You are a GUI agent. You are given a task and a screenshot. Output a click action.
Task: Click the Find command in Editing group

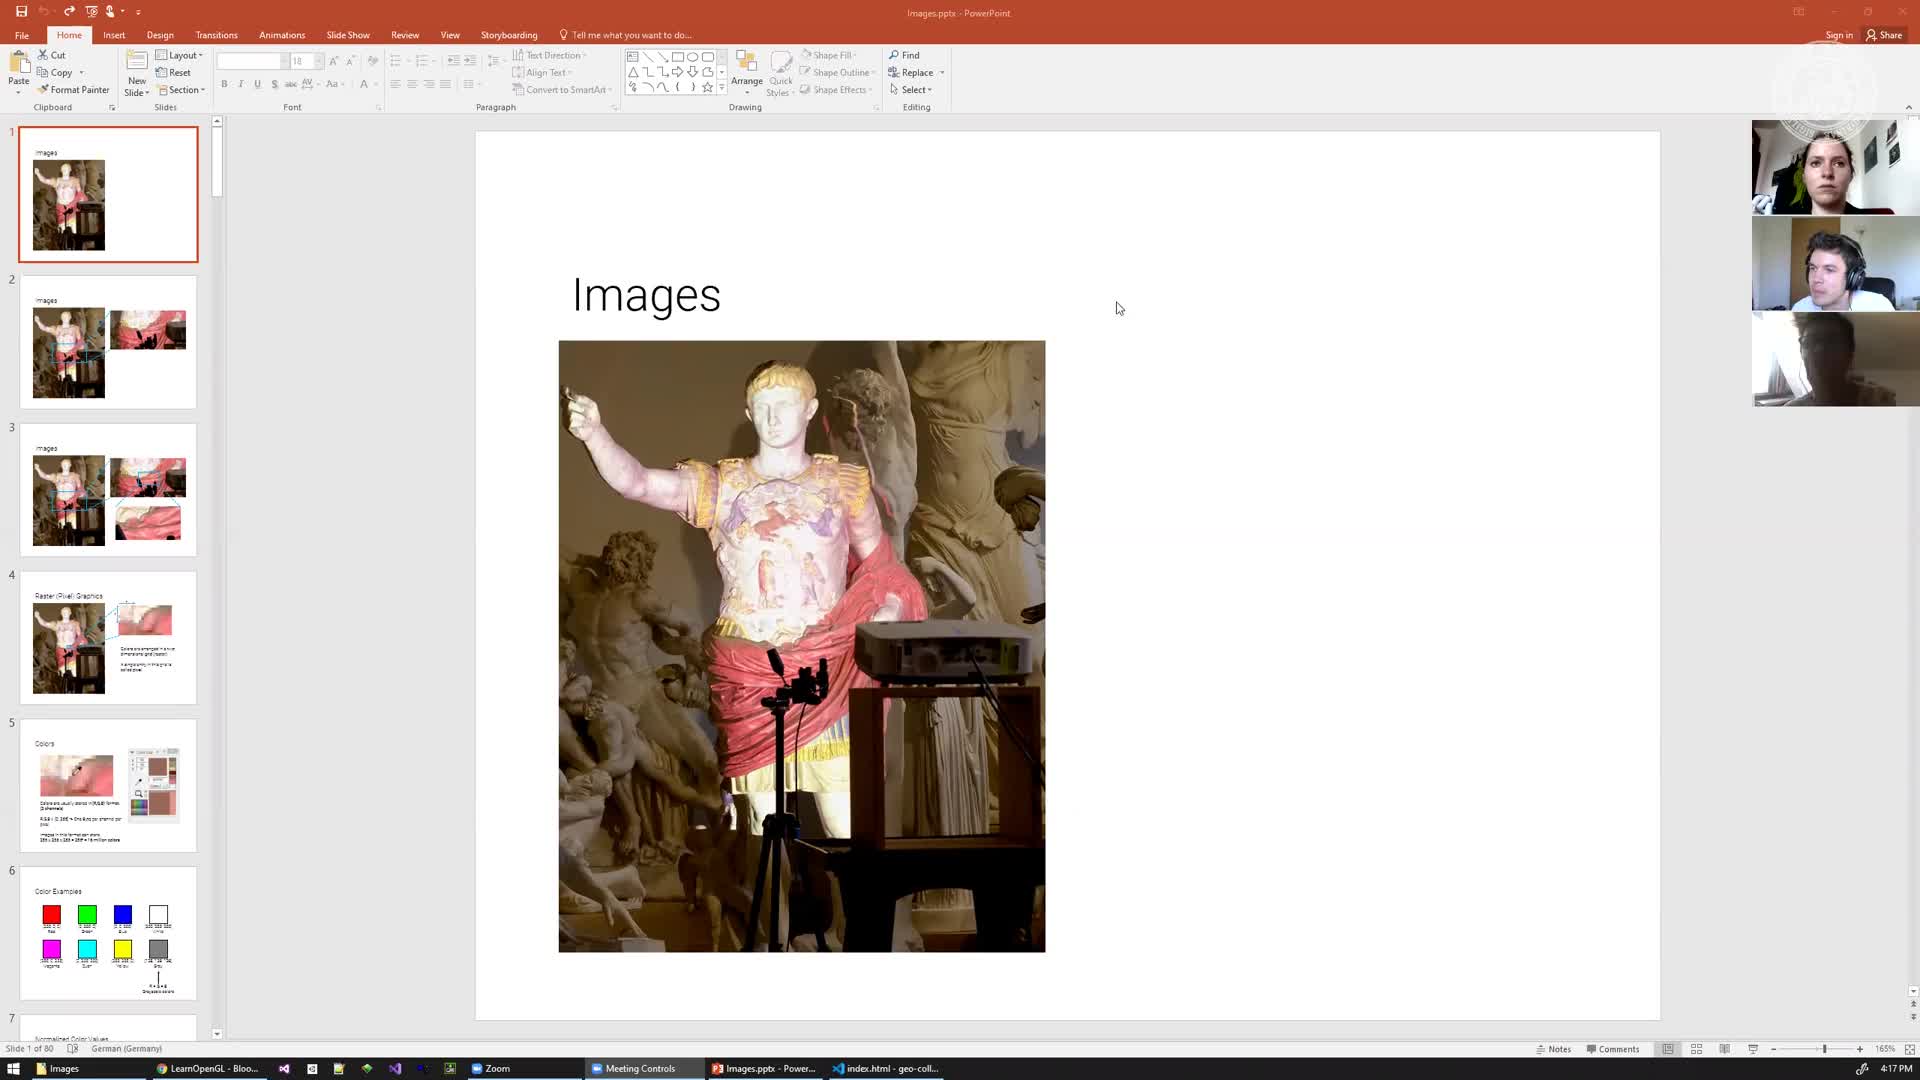click(x=905, y=55)
